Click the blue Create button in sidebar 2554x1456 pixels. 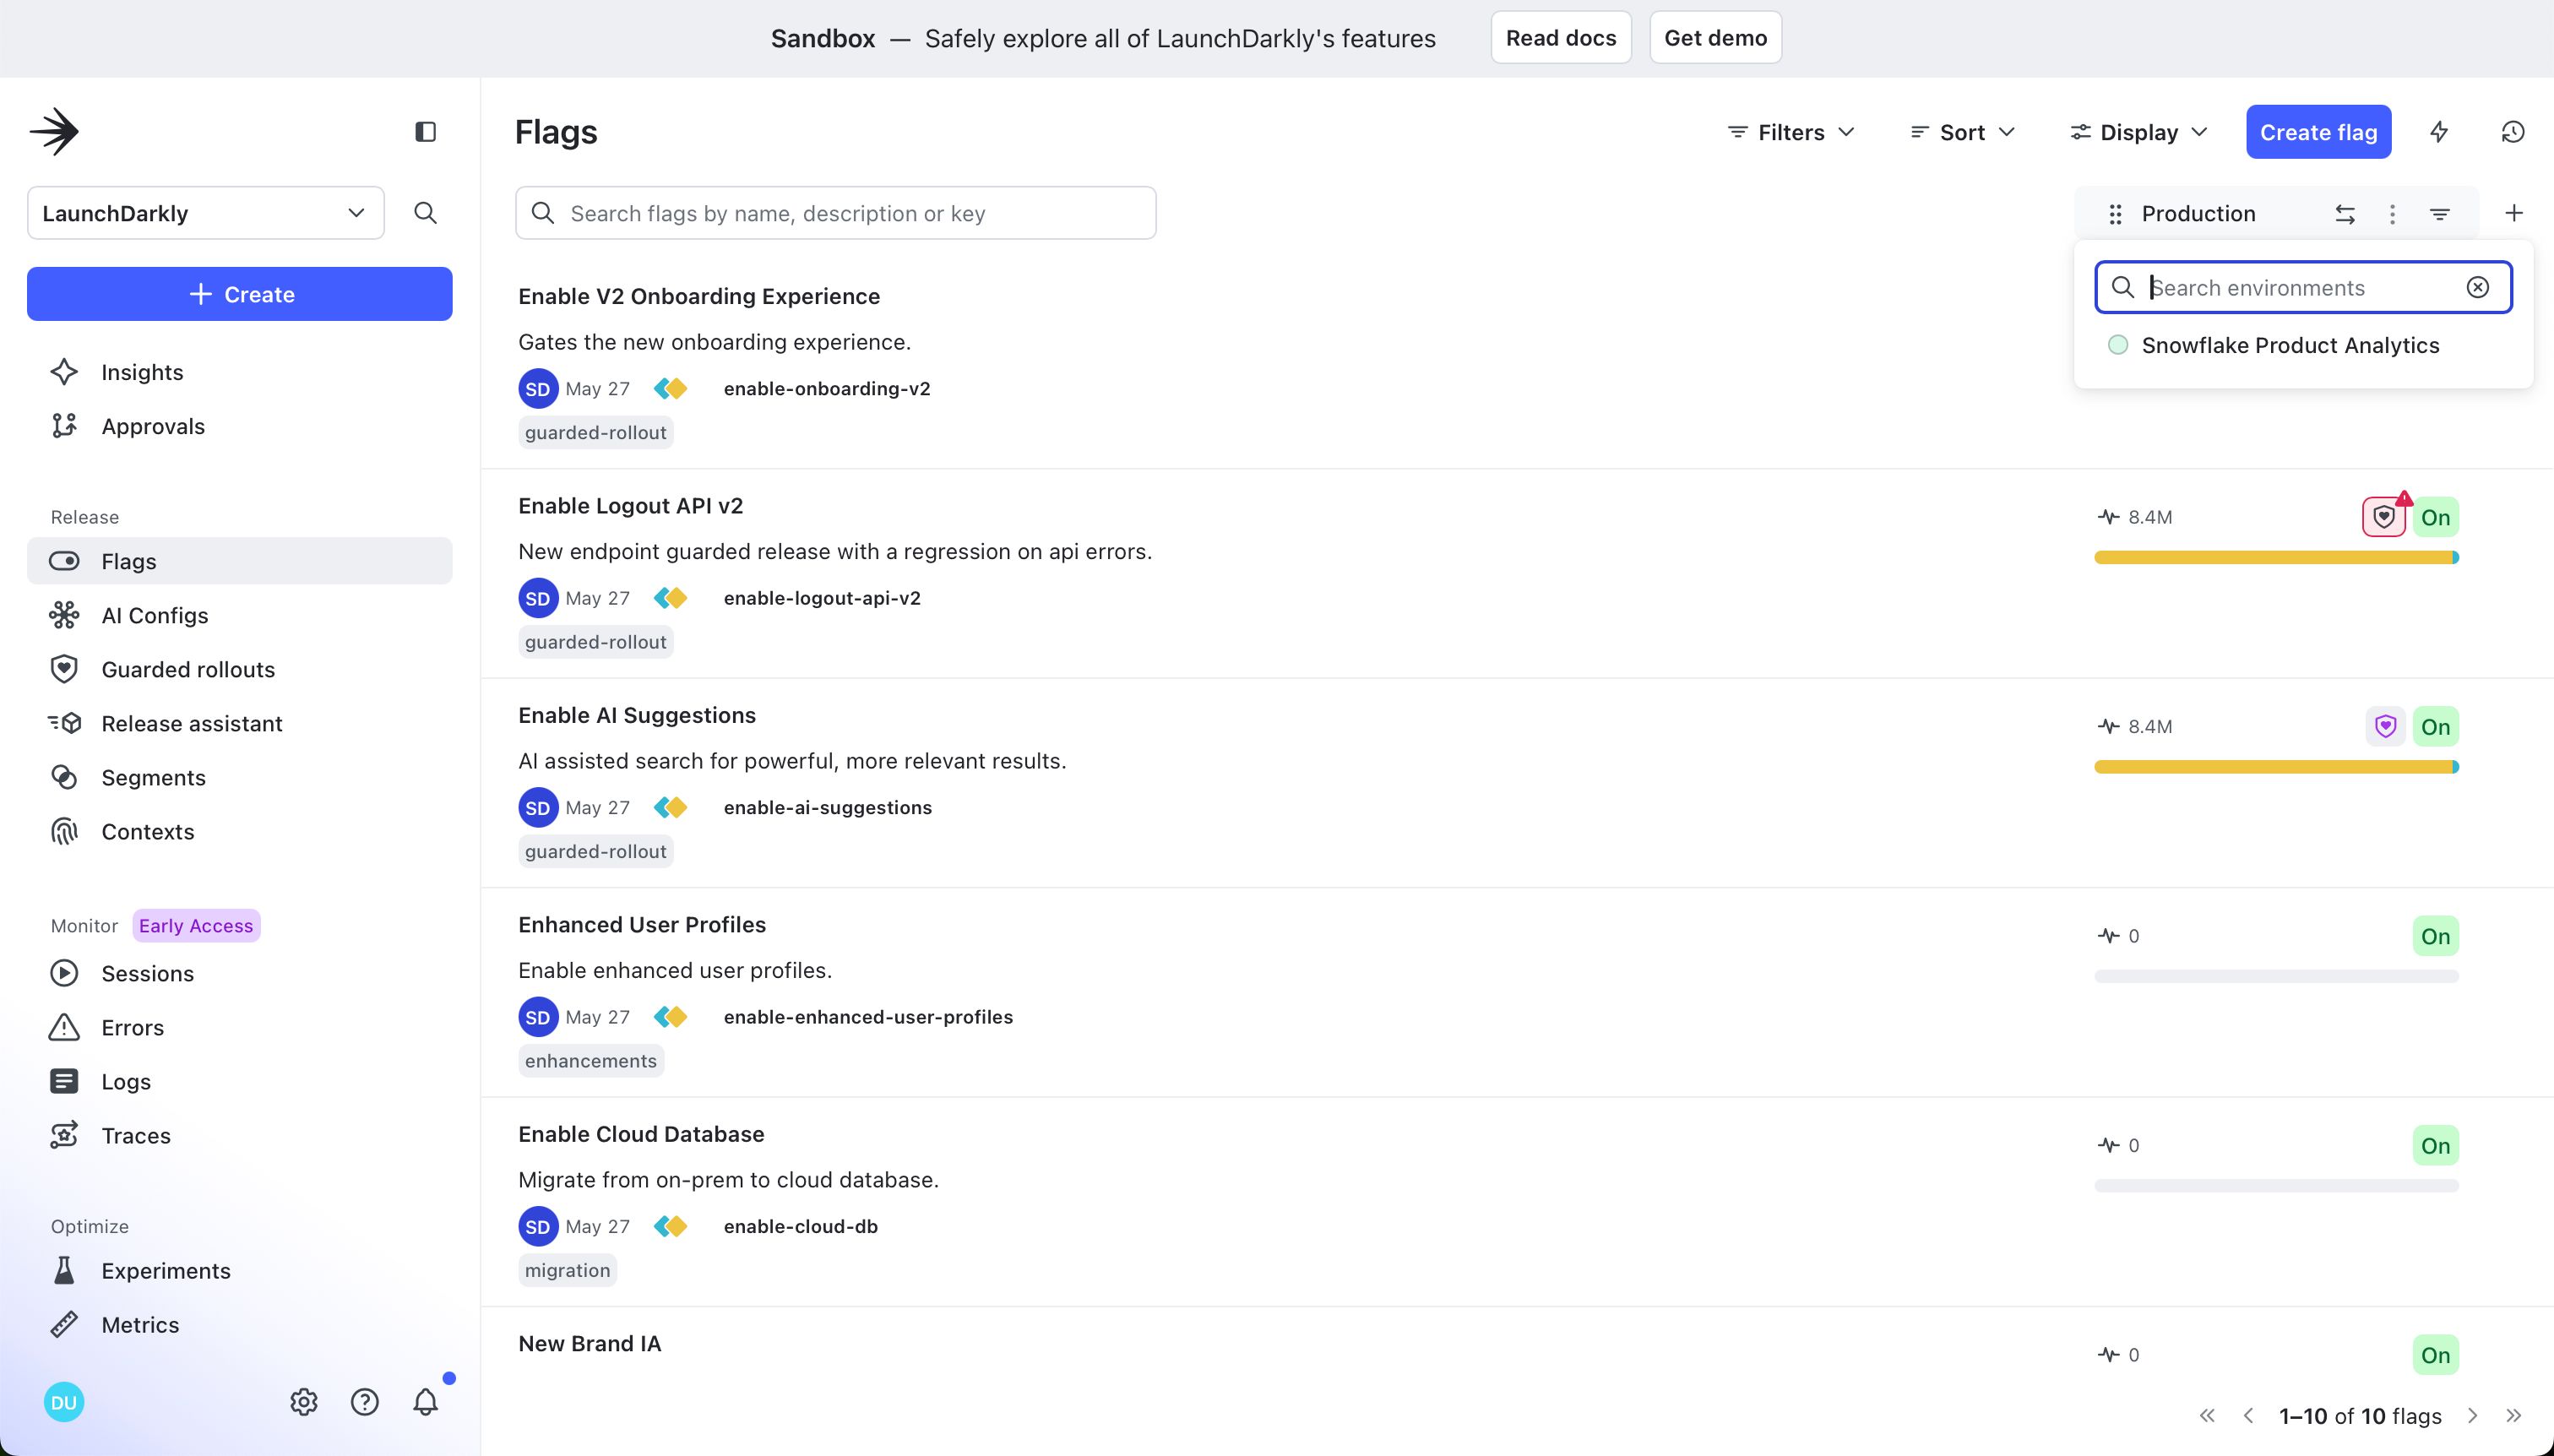[240, 294]
